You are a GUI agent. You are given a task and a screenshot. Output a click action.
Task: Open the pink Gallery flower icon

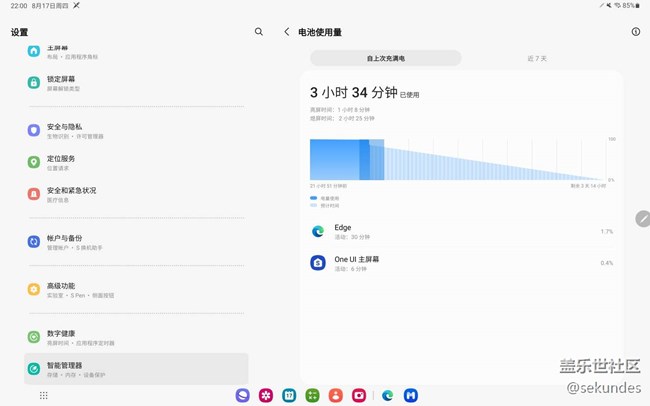tap(266, 395)
